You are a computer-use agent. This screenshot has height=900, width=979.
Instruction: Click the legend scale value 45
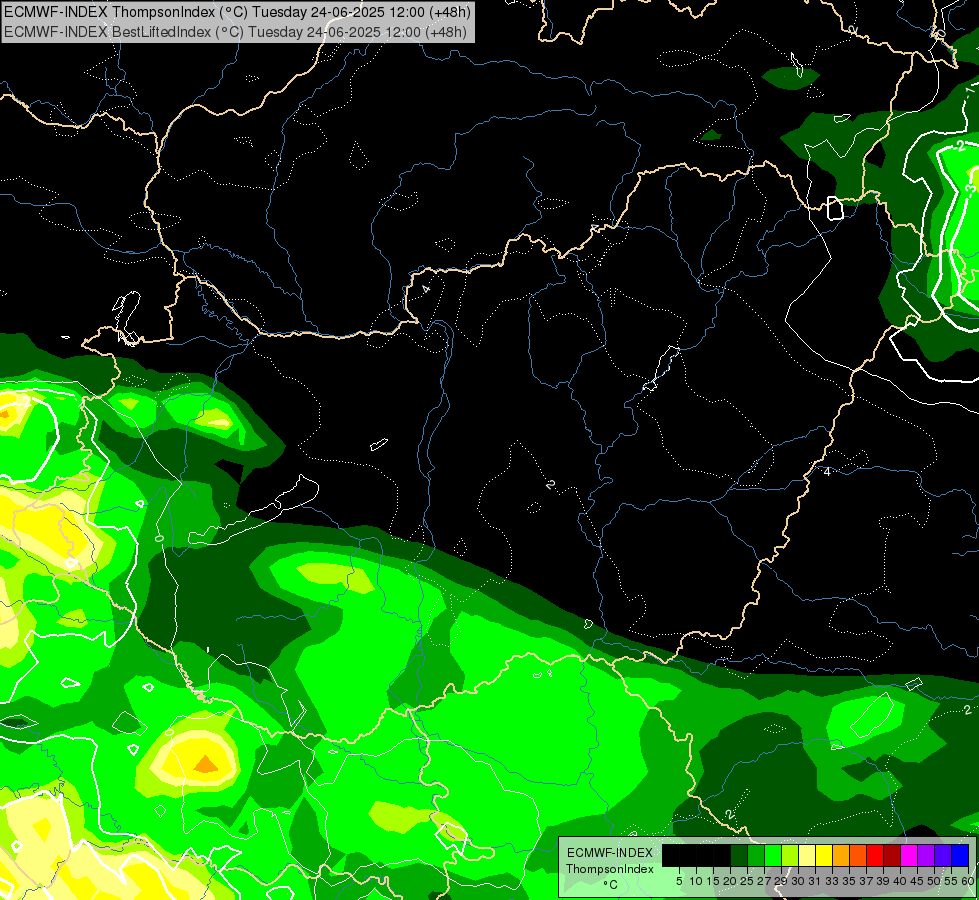(x=918, y=881)
